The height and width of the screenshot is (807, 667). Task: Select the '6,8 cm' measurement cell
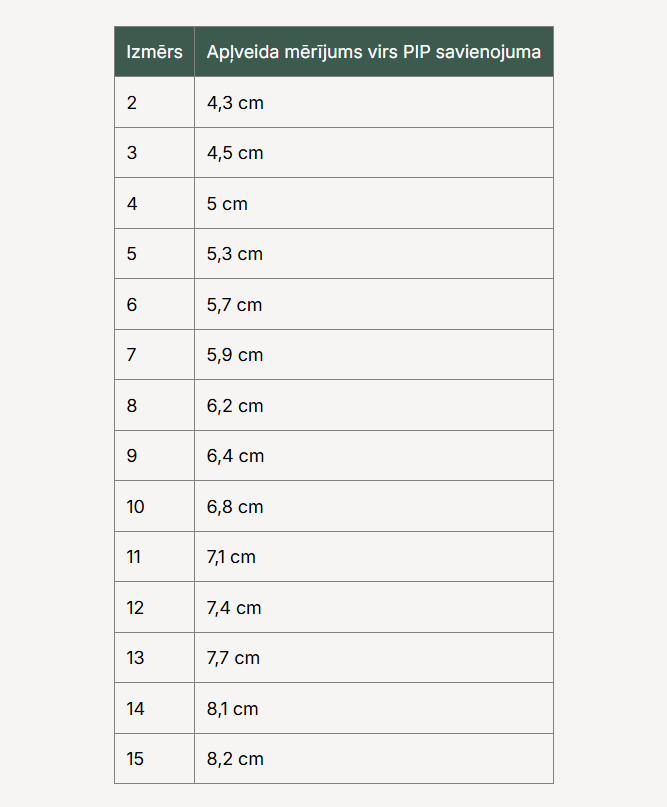[235, 507]
